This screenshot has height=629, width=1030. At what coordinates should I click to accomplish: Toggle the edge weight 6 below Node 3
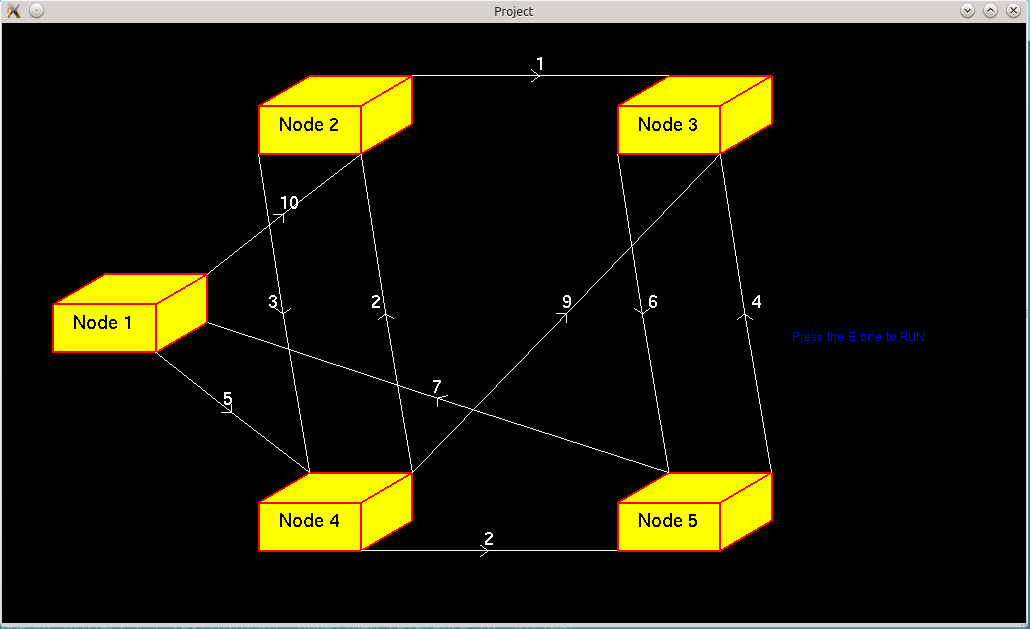[x=651, y=302]
